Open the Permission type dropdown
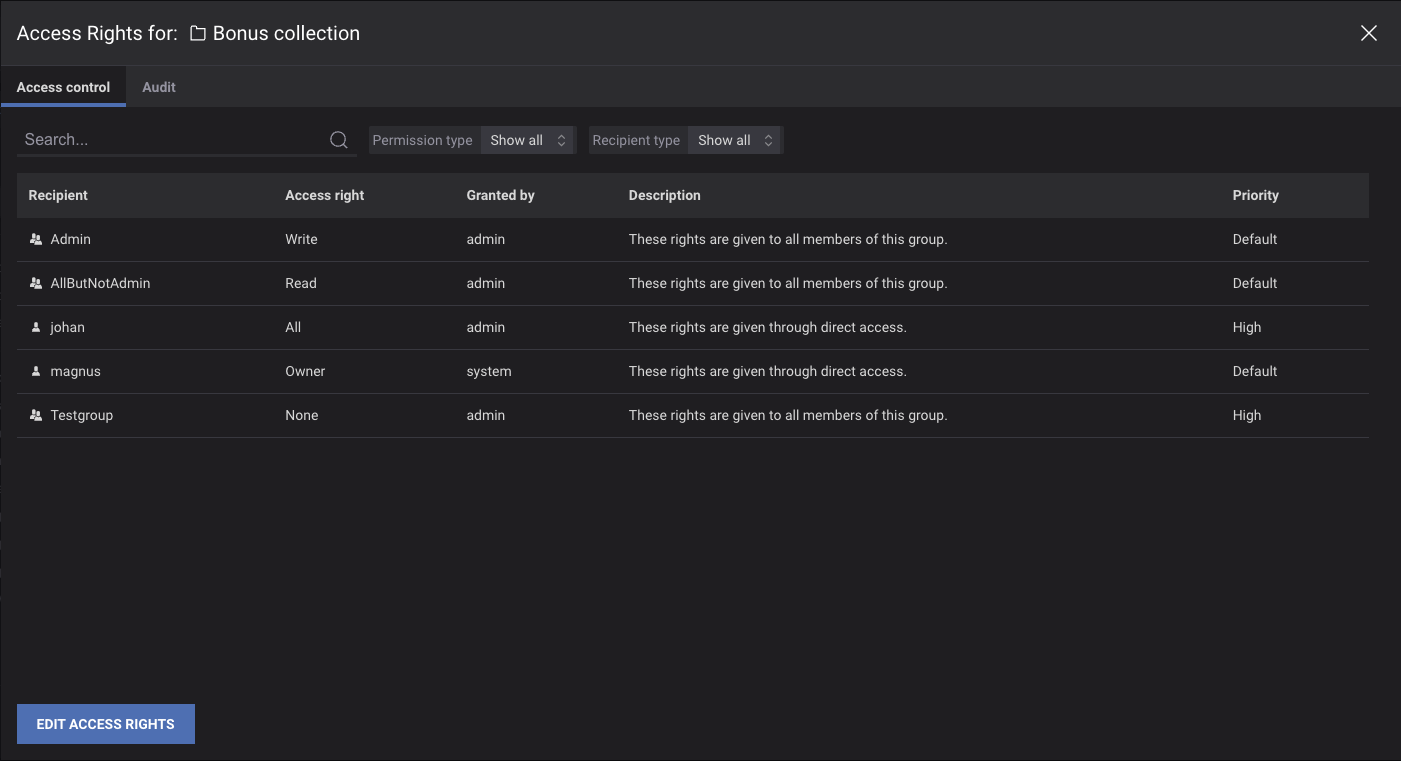The image size is (1401, 761). 528,140
